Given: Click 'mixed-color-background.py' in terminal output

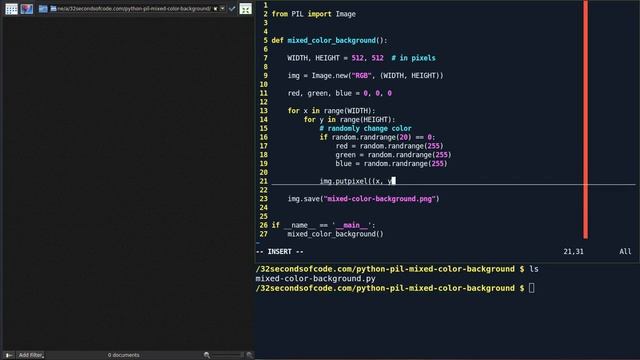Looking at the screenshot, I should pos(316,278).
